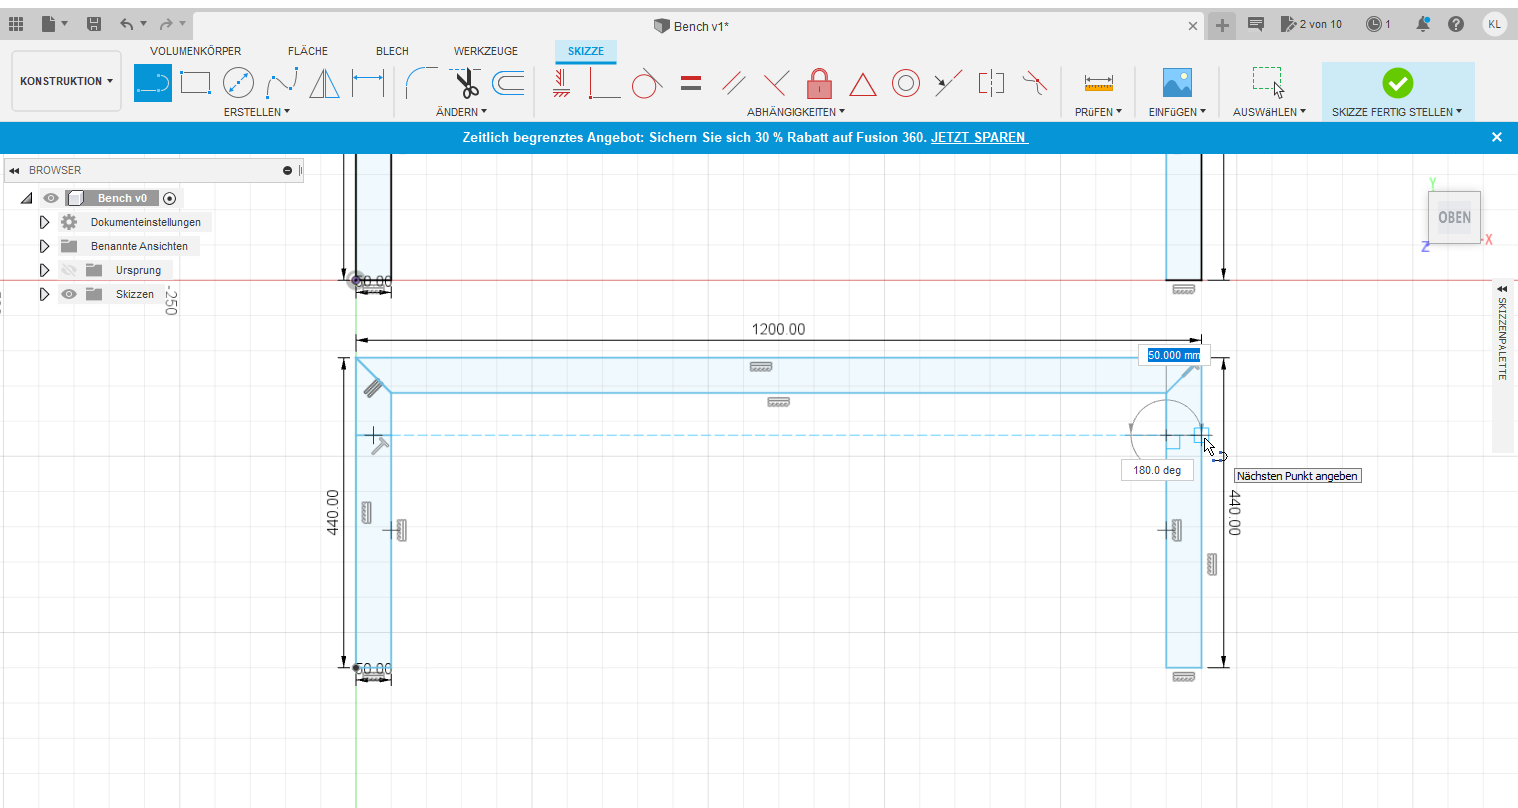1518x808 pixels.
Task: Show the Ursprung folder via eye icon
Action: (x=69, y=270)
